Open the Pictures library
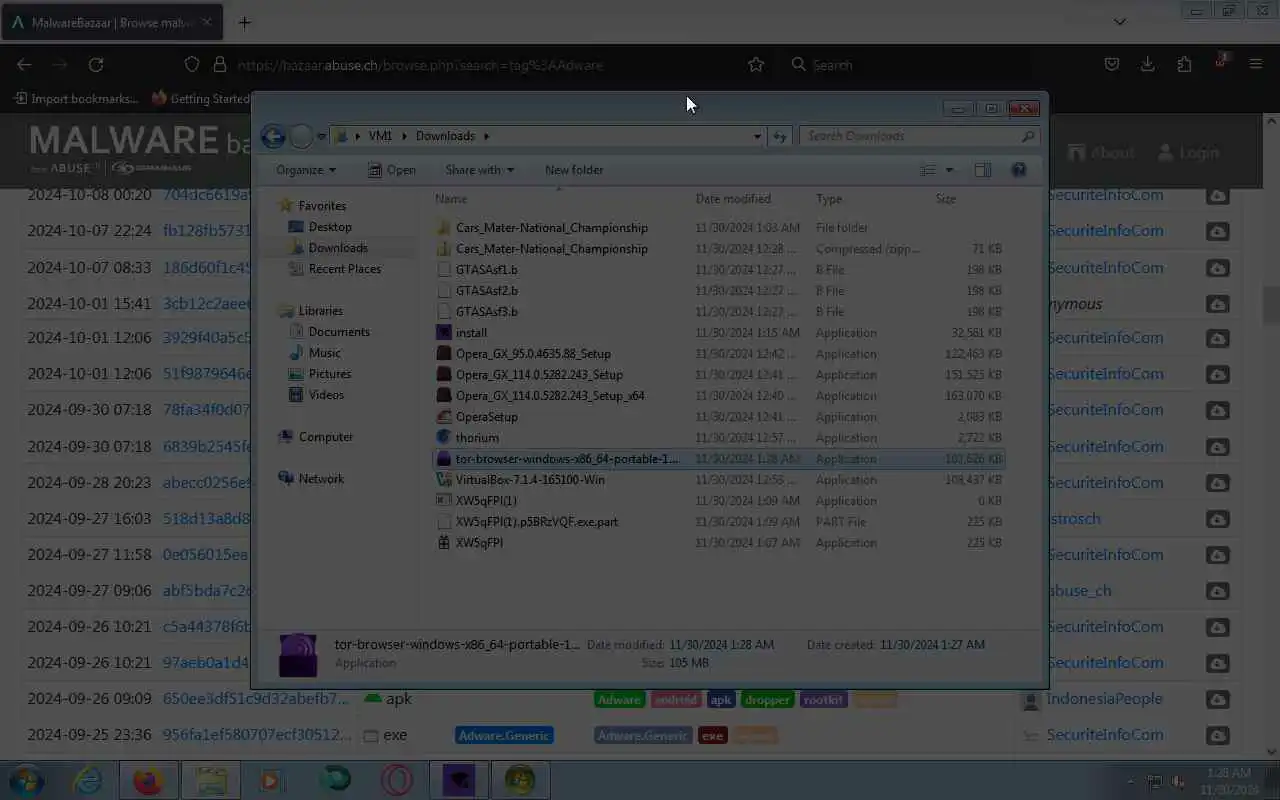The image size is (1280, 800). click(x=330, y=374)
